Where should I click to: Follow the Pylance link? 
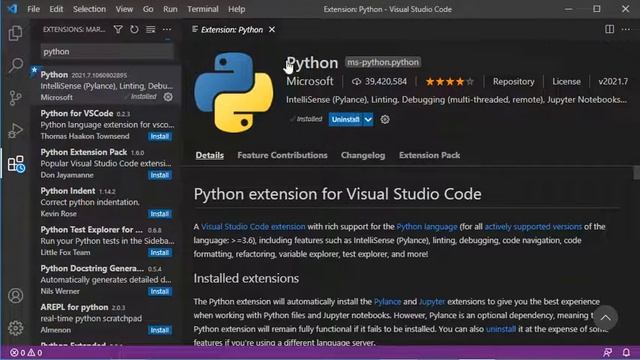point(387,302)
